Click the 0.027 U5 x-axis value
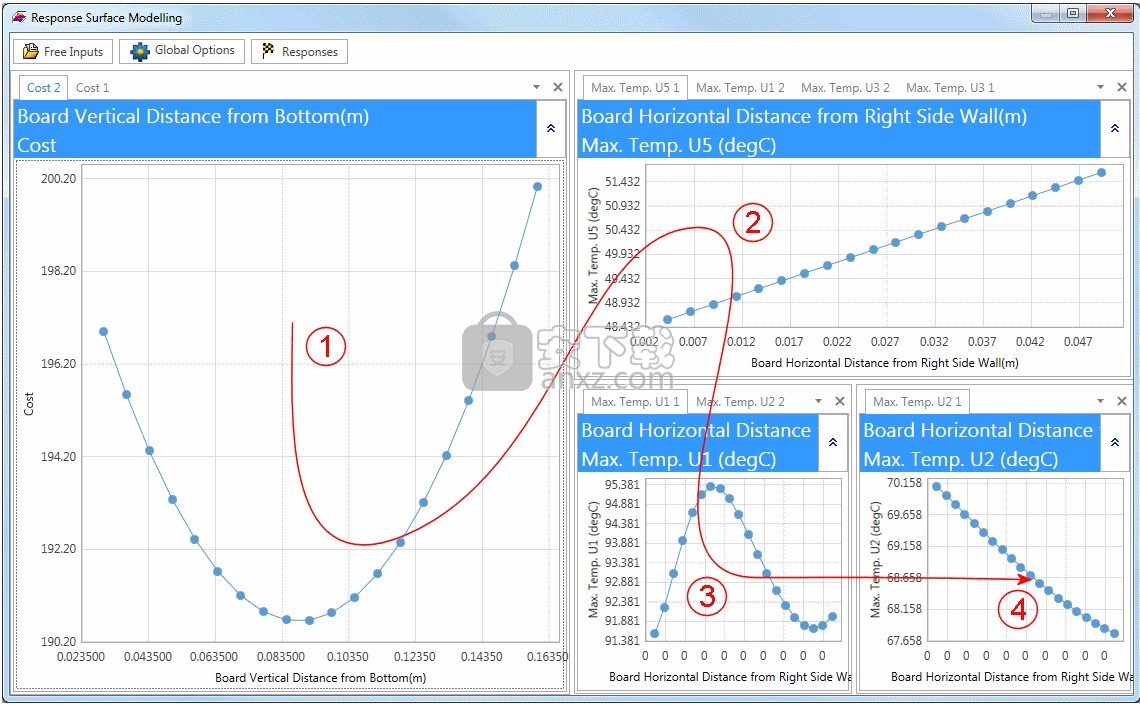1140x706 pixels. 885,342
